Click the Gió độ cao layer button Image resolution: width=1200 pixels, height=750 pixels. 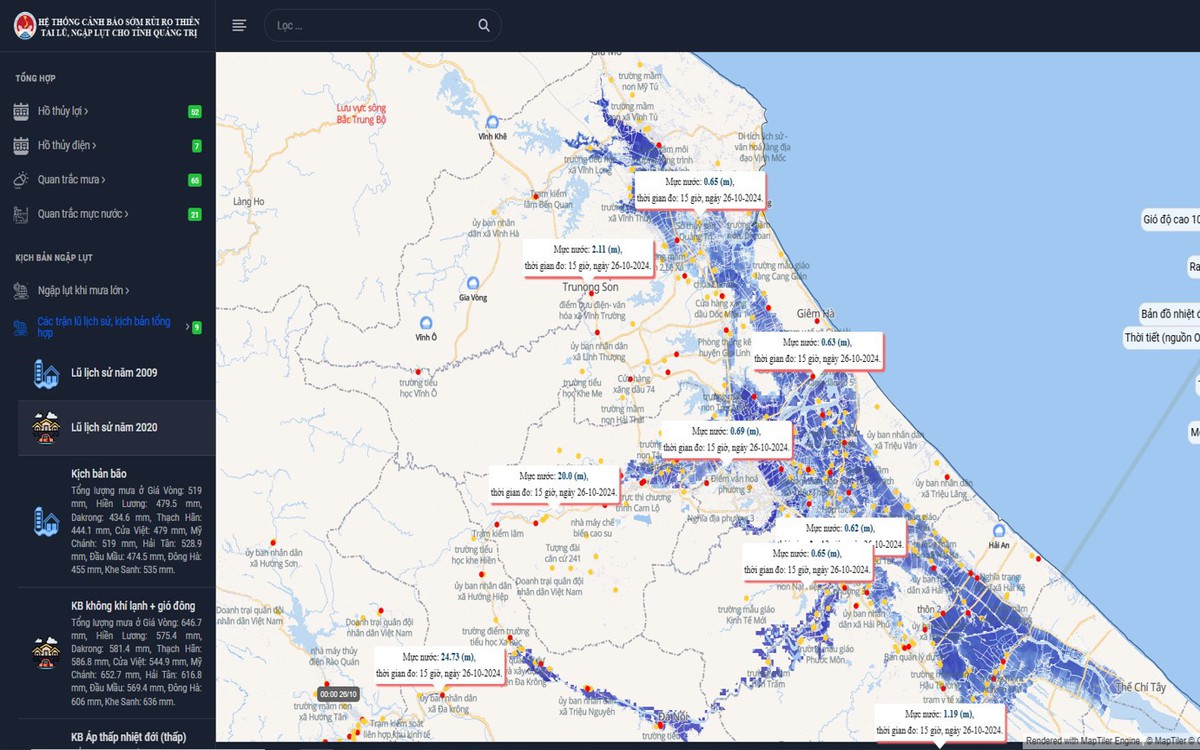tap(1171, 219)
